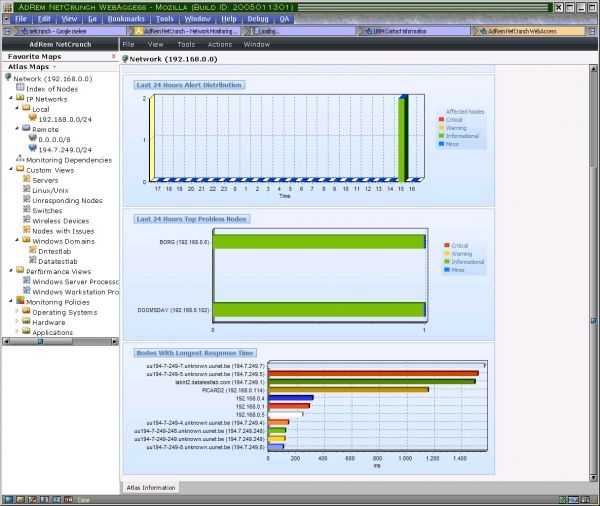Click the Applications folder icon
Screen dimensions: 600x506
26,331
